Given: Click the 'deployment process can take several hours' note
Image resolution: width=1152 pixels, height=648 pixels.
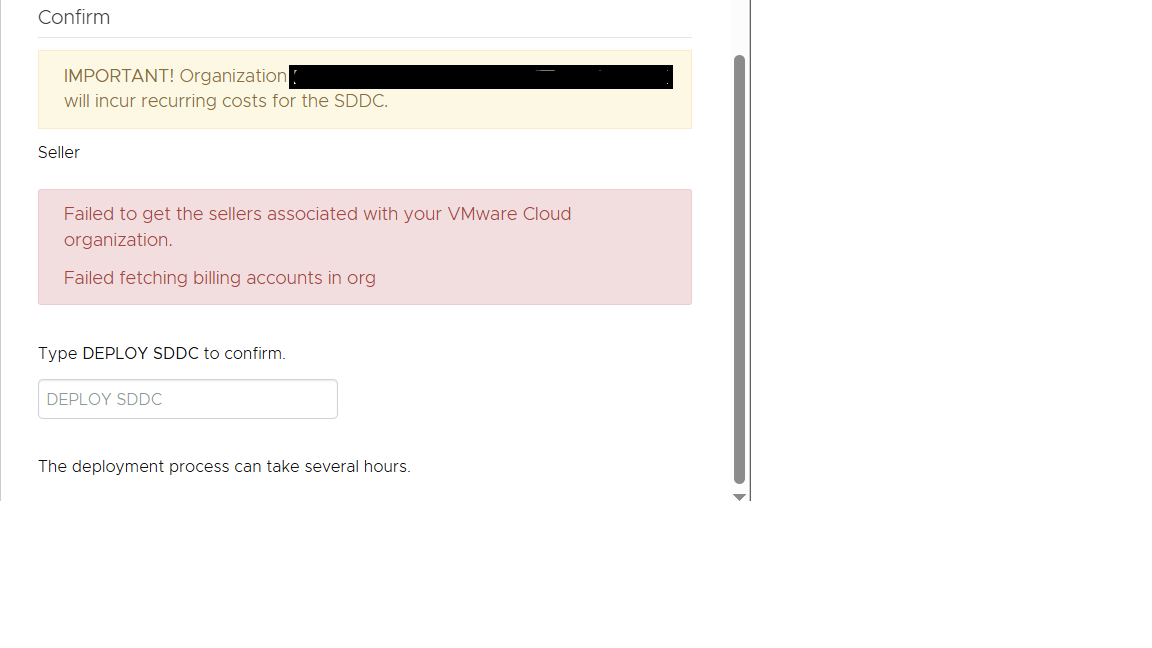Looking at the screenshot, I should click(x=224, y=466).
